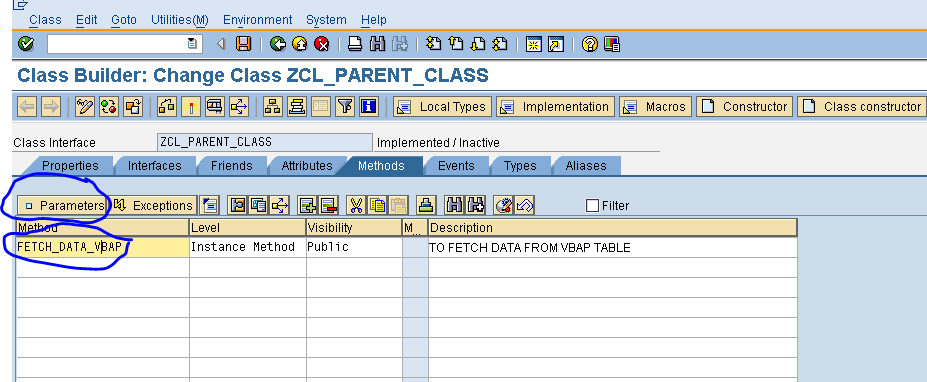Click the Find Next icon in methods toolbar

tap(475, 205)
